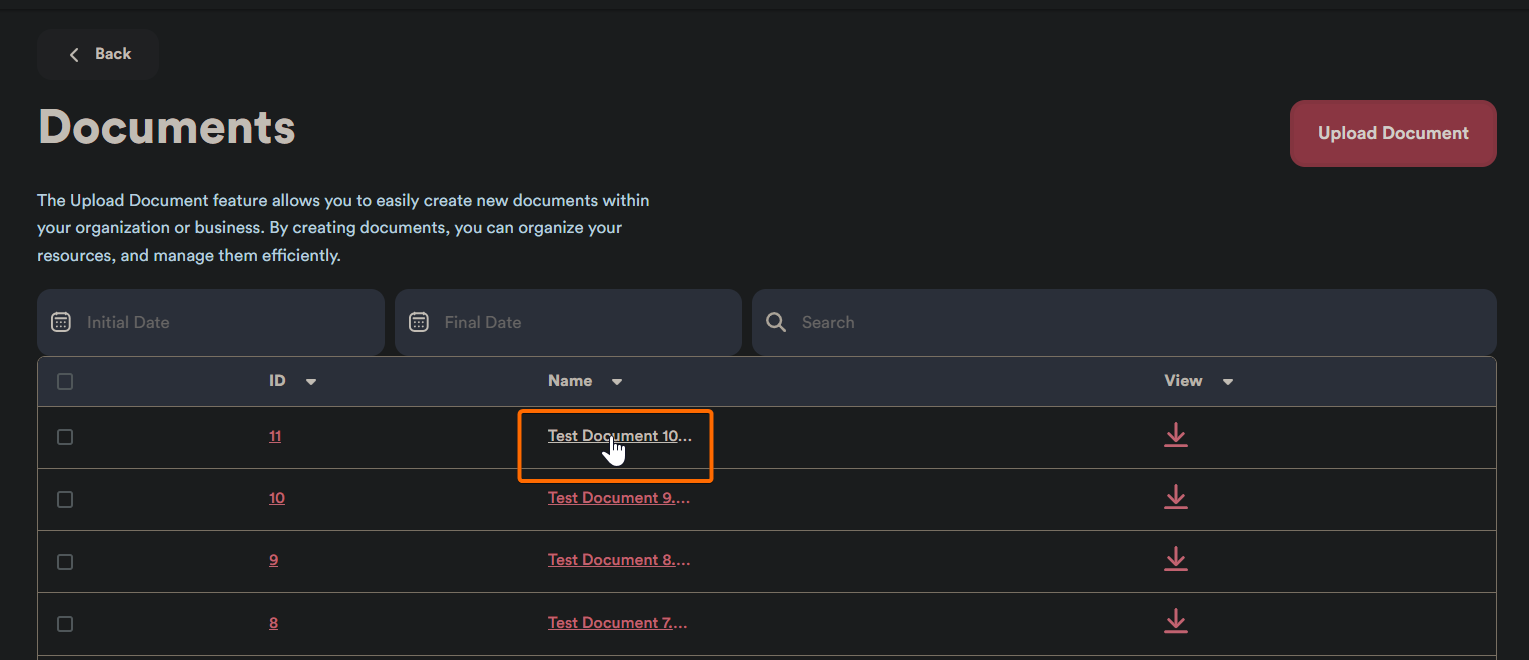Download the document with ID 11
This screenshot has width=1529, height=660.
[1175, 435]
